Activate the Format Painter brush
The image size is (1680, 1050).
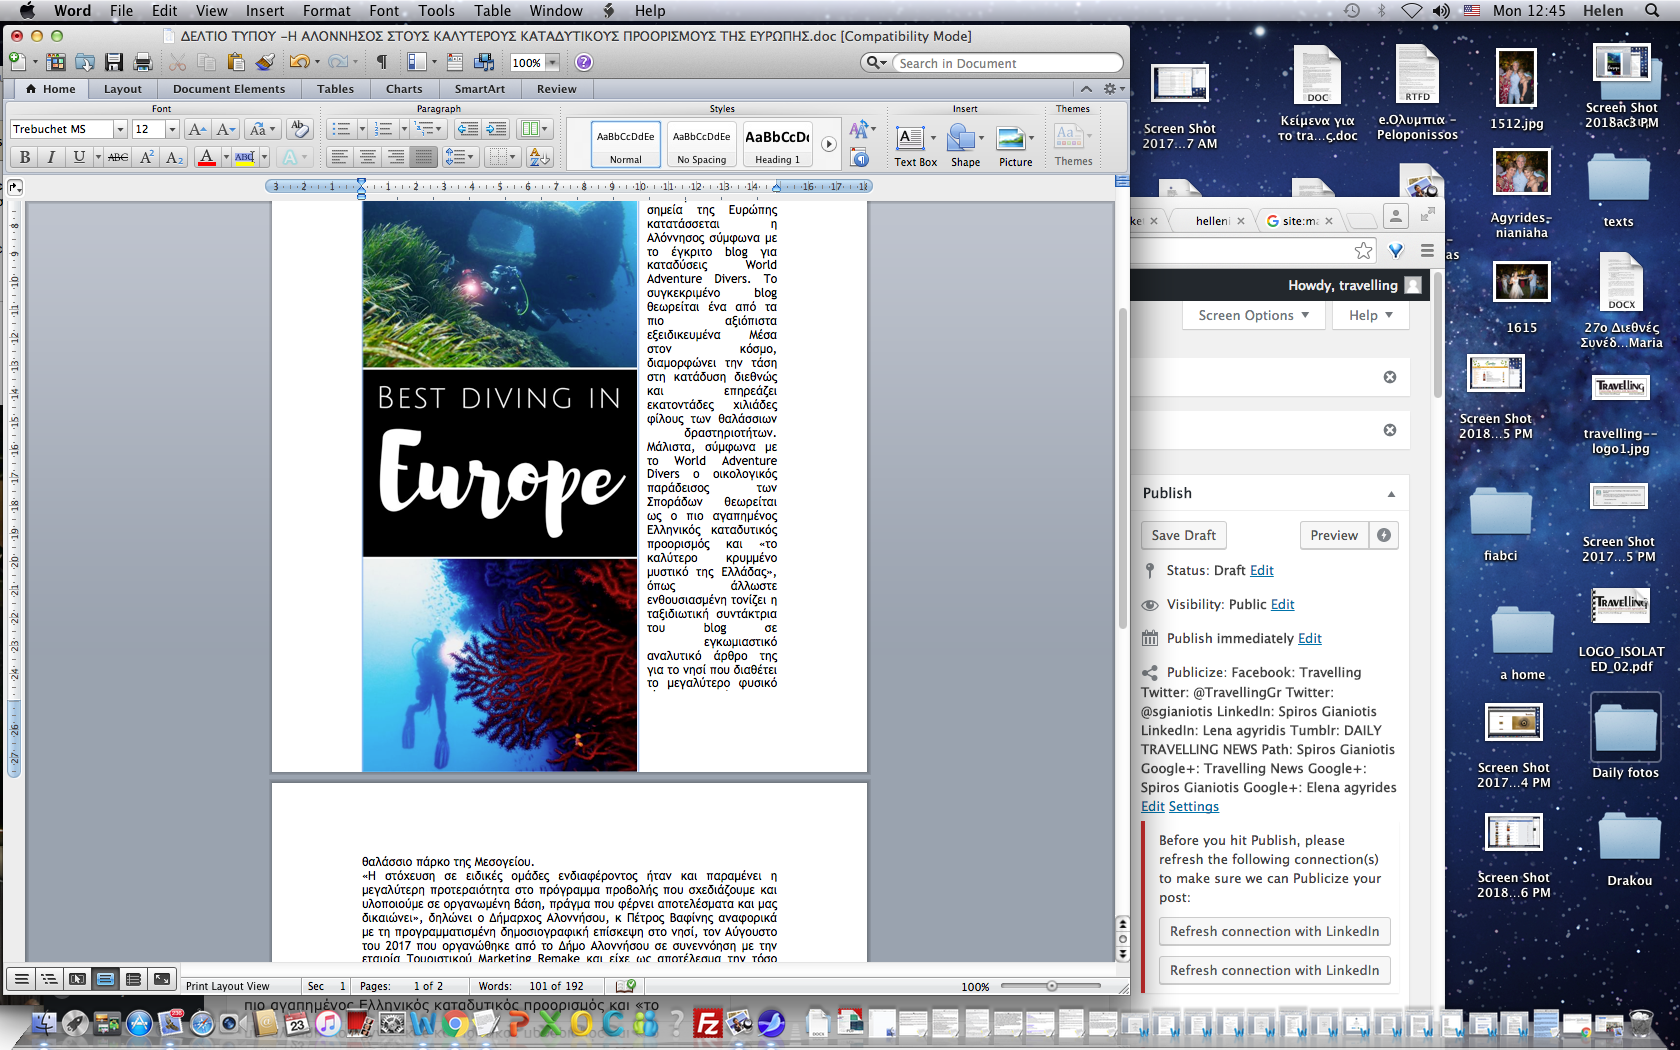click(x=265, y=62)
